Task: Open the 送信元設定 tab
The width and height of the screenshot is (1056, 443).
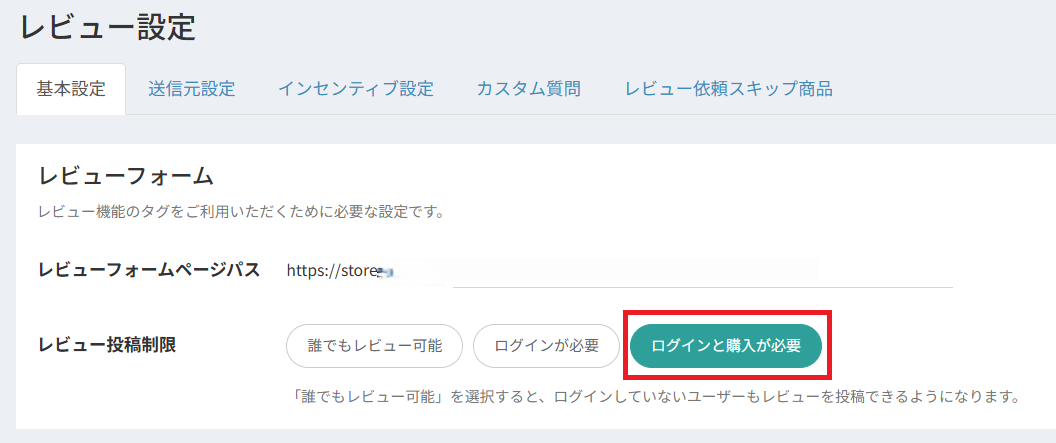Action: point(191,89)
